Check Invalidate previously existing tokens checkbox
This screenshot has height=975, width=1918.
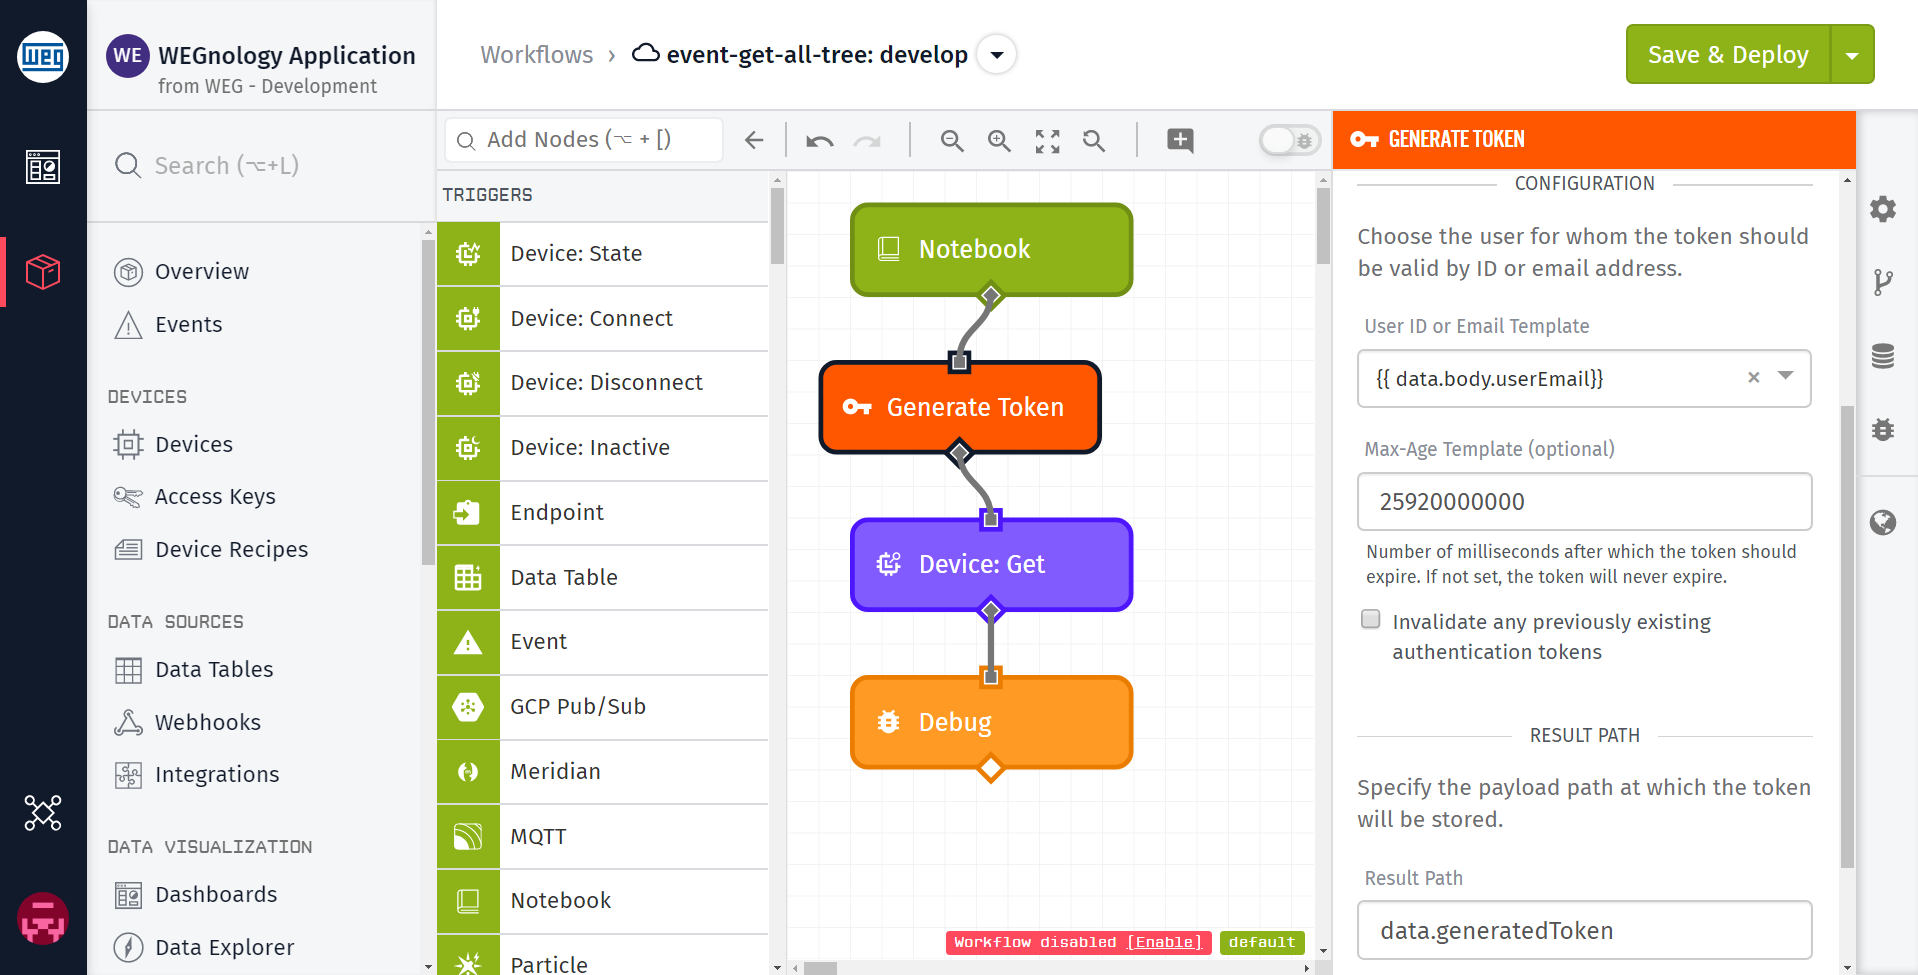1371,619
